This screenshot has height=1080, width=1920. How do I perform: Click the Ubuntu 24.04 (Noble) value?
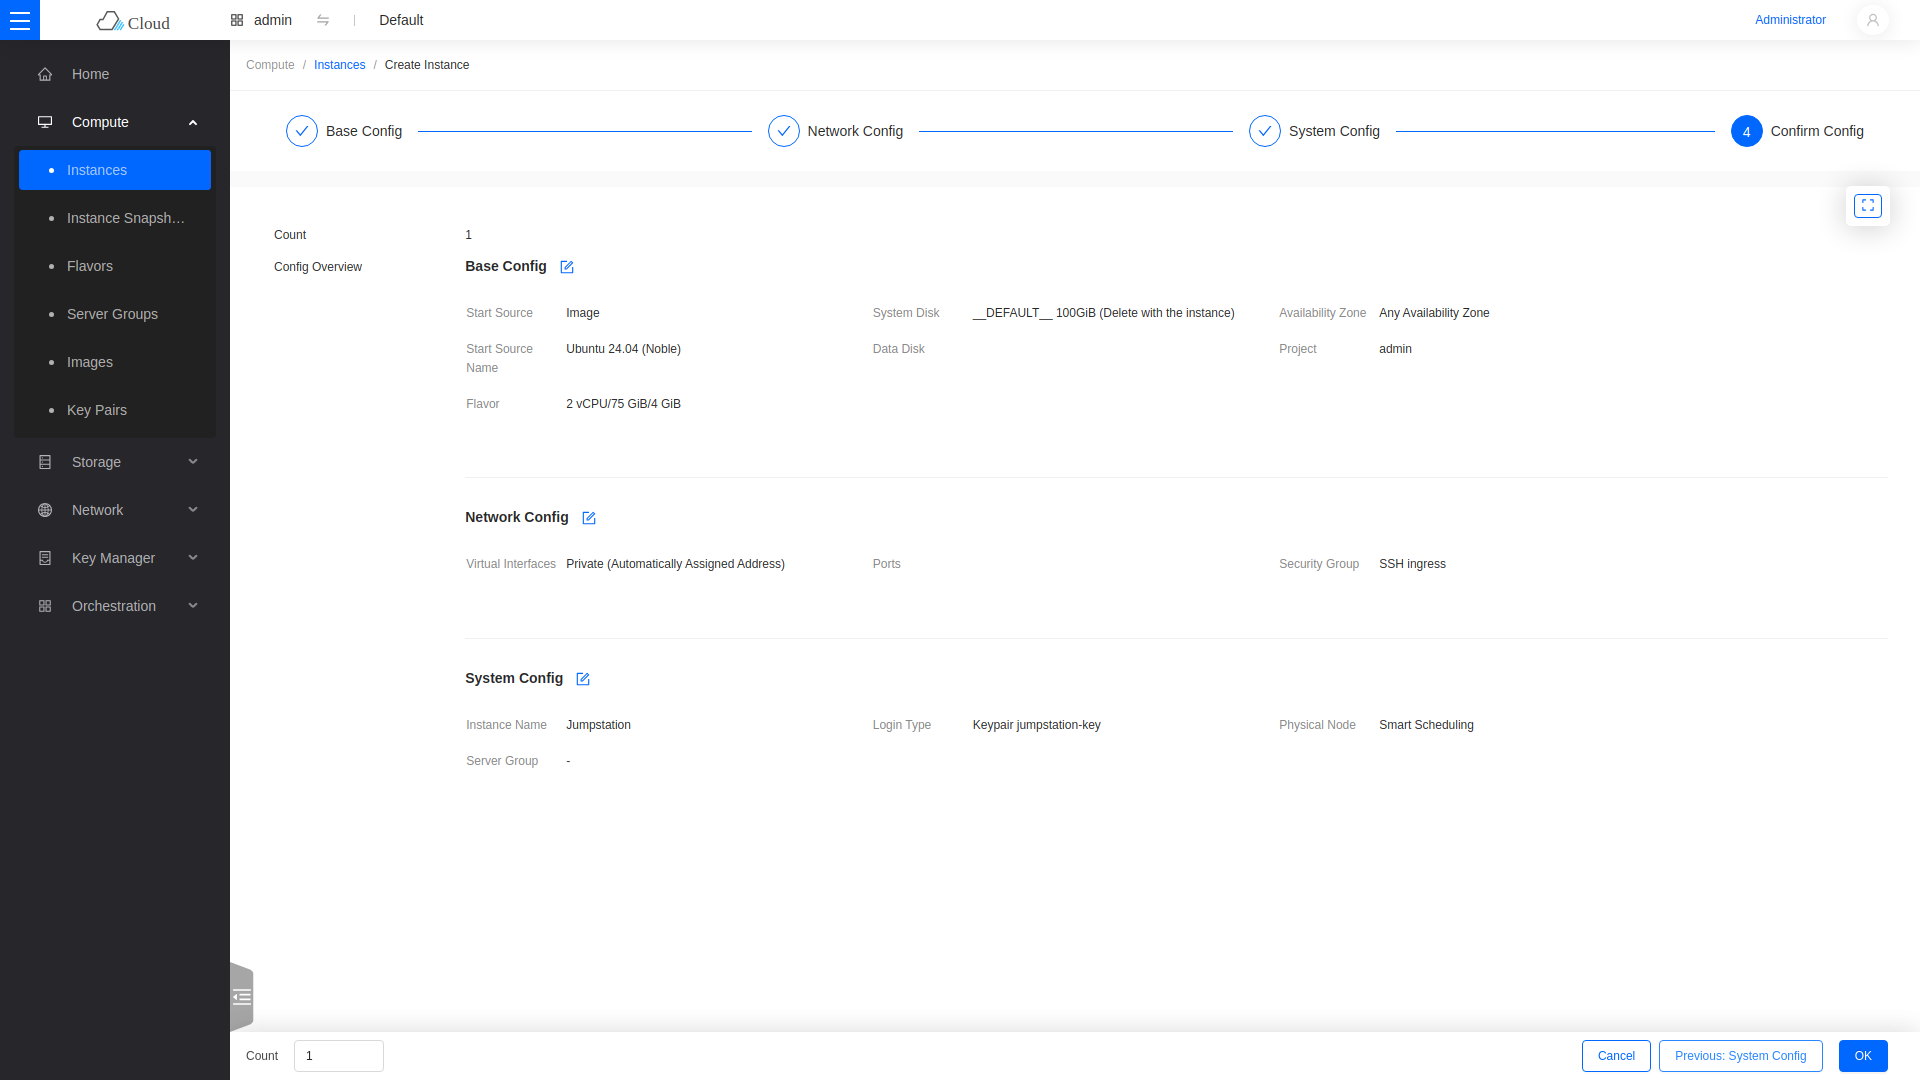[x=623, y=349]
